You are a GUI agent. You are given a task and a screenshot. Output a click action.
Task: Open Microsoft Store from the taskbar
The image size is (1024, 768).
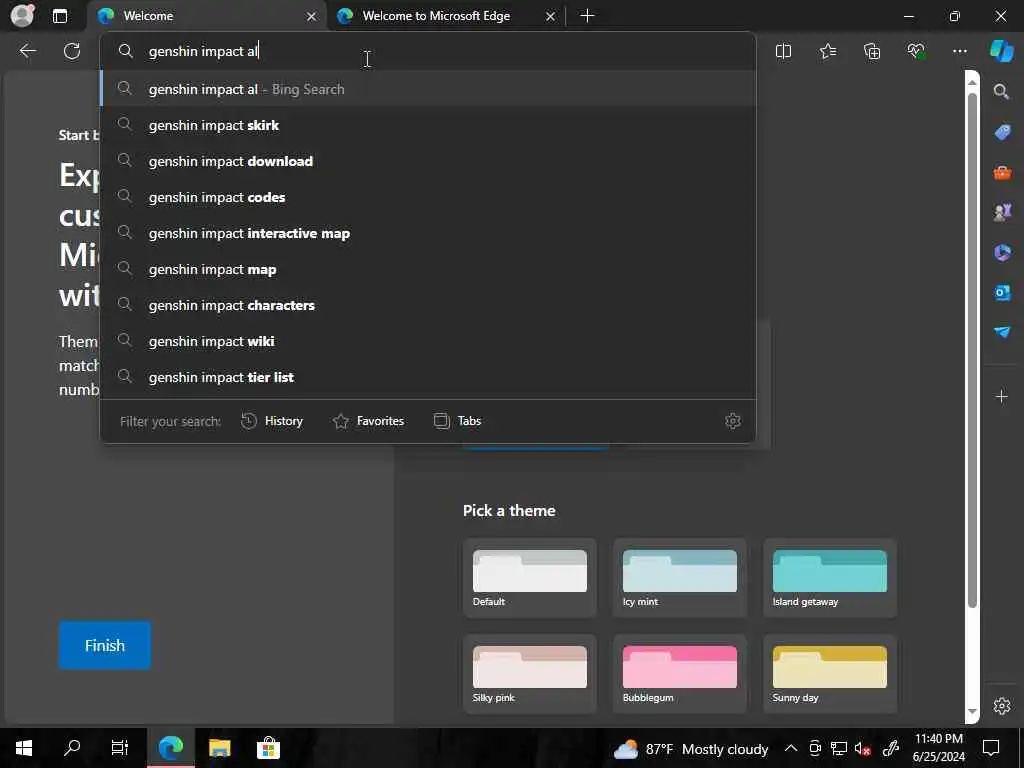pos(268,748)
